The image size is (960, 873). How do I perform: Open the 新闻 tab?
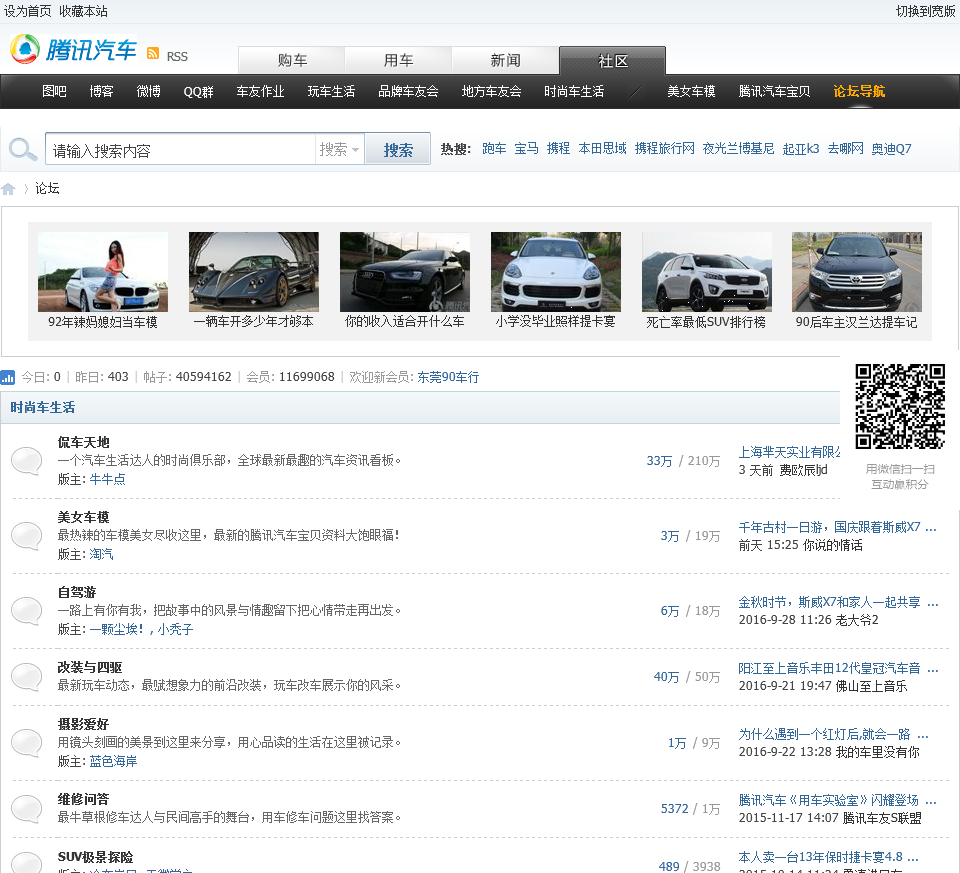pyautogui.click(x=505, y=61)
